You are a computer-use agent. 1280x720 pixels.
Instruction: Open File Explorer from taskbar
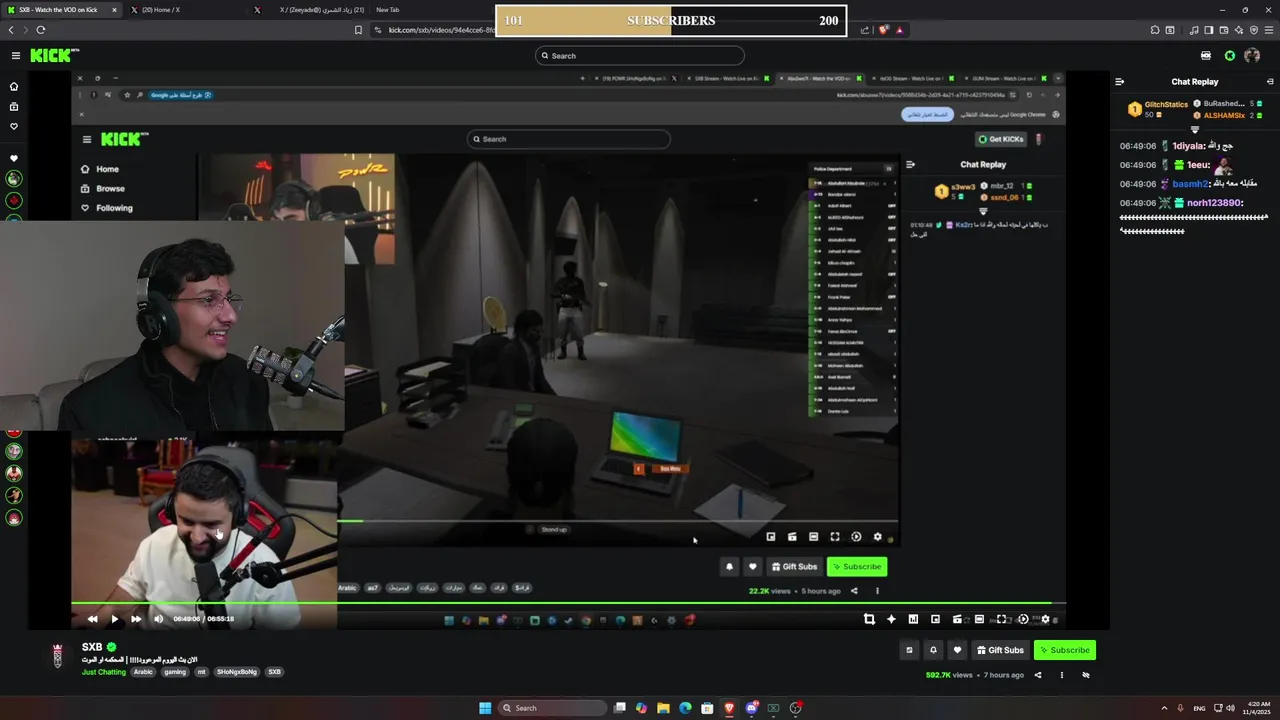(663, 708)
